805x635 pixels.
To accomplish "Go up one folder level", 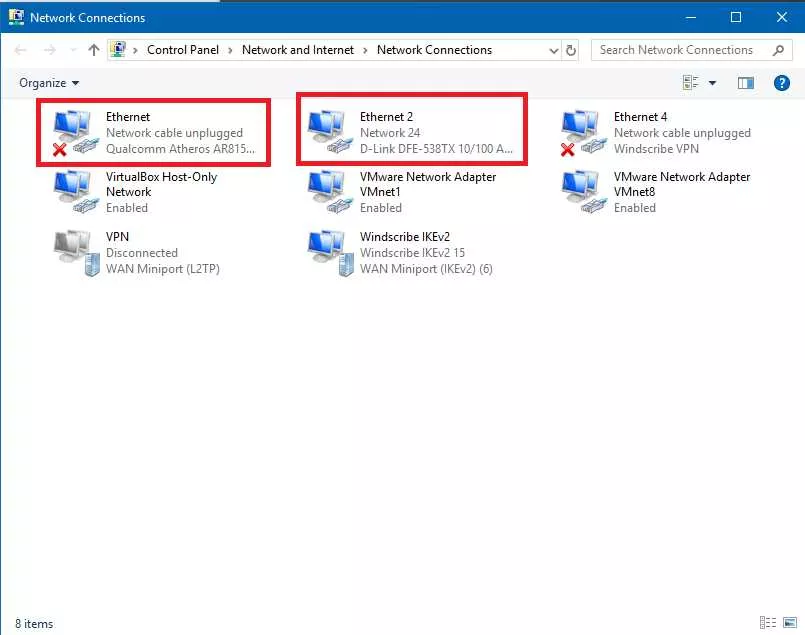I will click(93, 50).
